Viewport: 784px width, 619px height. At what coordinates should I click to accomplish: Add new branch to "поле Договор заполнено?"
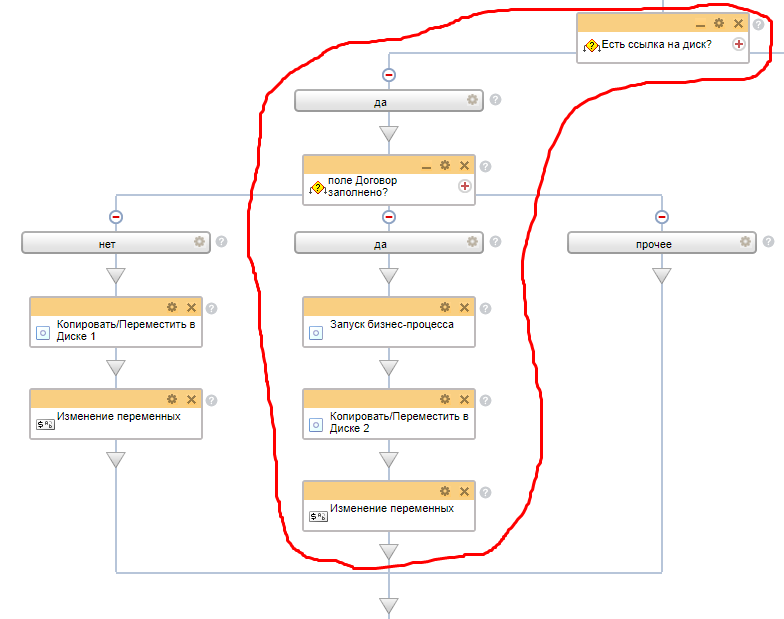pyautogui.click(x=465, y=186)
